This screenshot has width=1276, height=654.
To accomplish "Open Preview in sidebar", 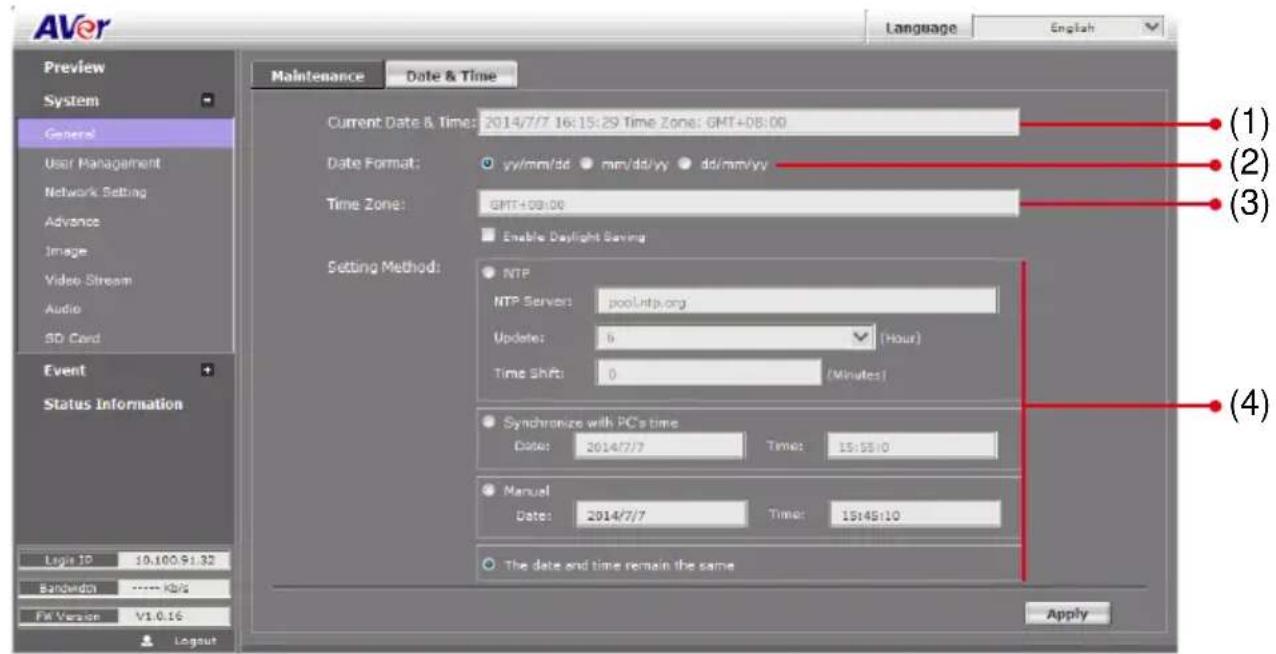I will click(x=75, y=69).
